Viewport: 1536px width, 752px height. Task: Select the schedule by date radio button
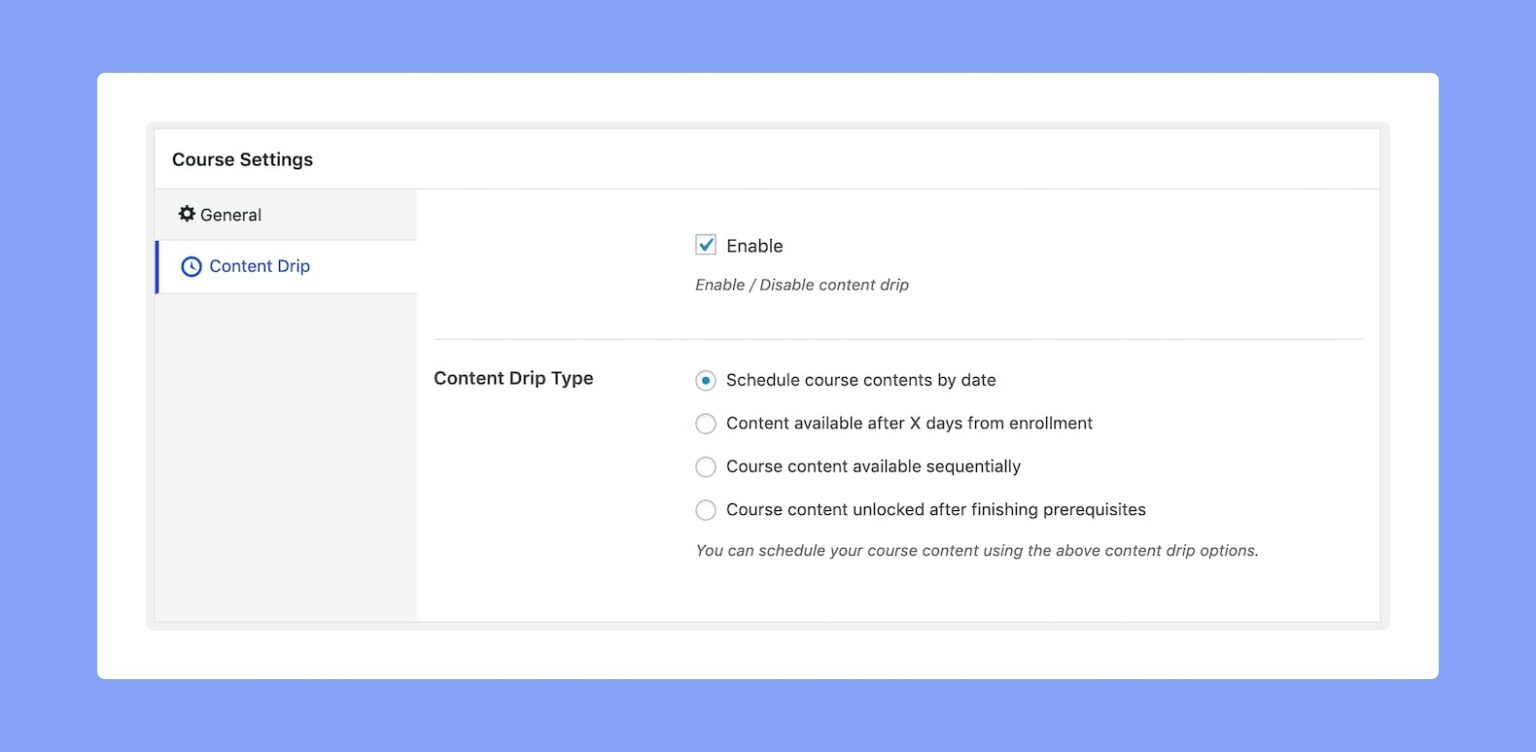(x=706, y=380)
